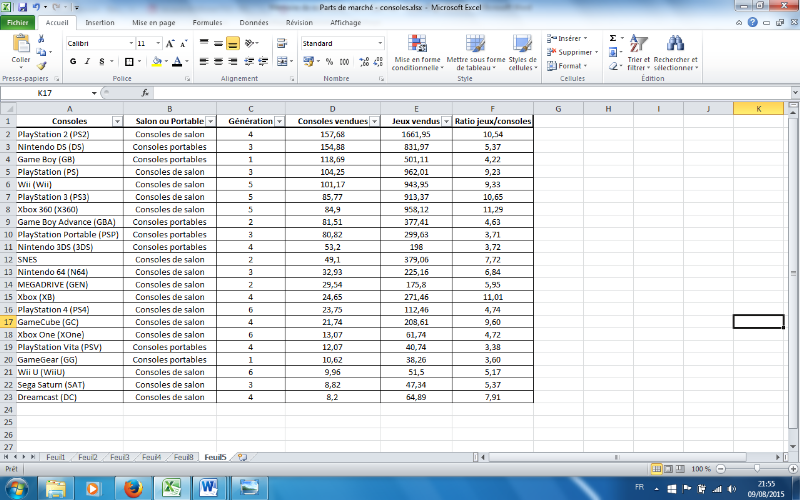Click the insert function fx icon
The width and height of the screenshot is (800, 500).
[145, 92]
